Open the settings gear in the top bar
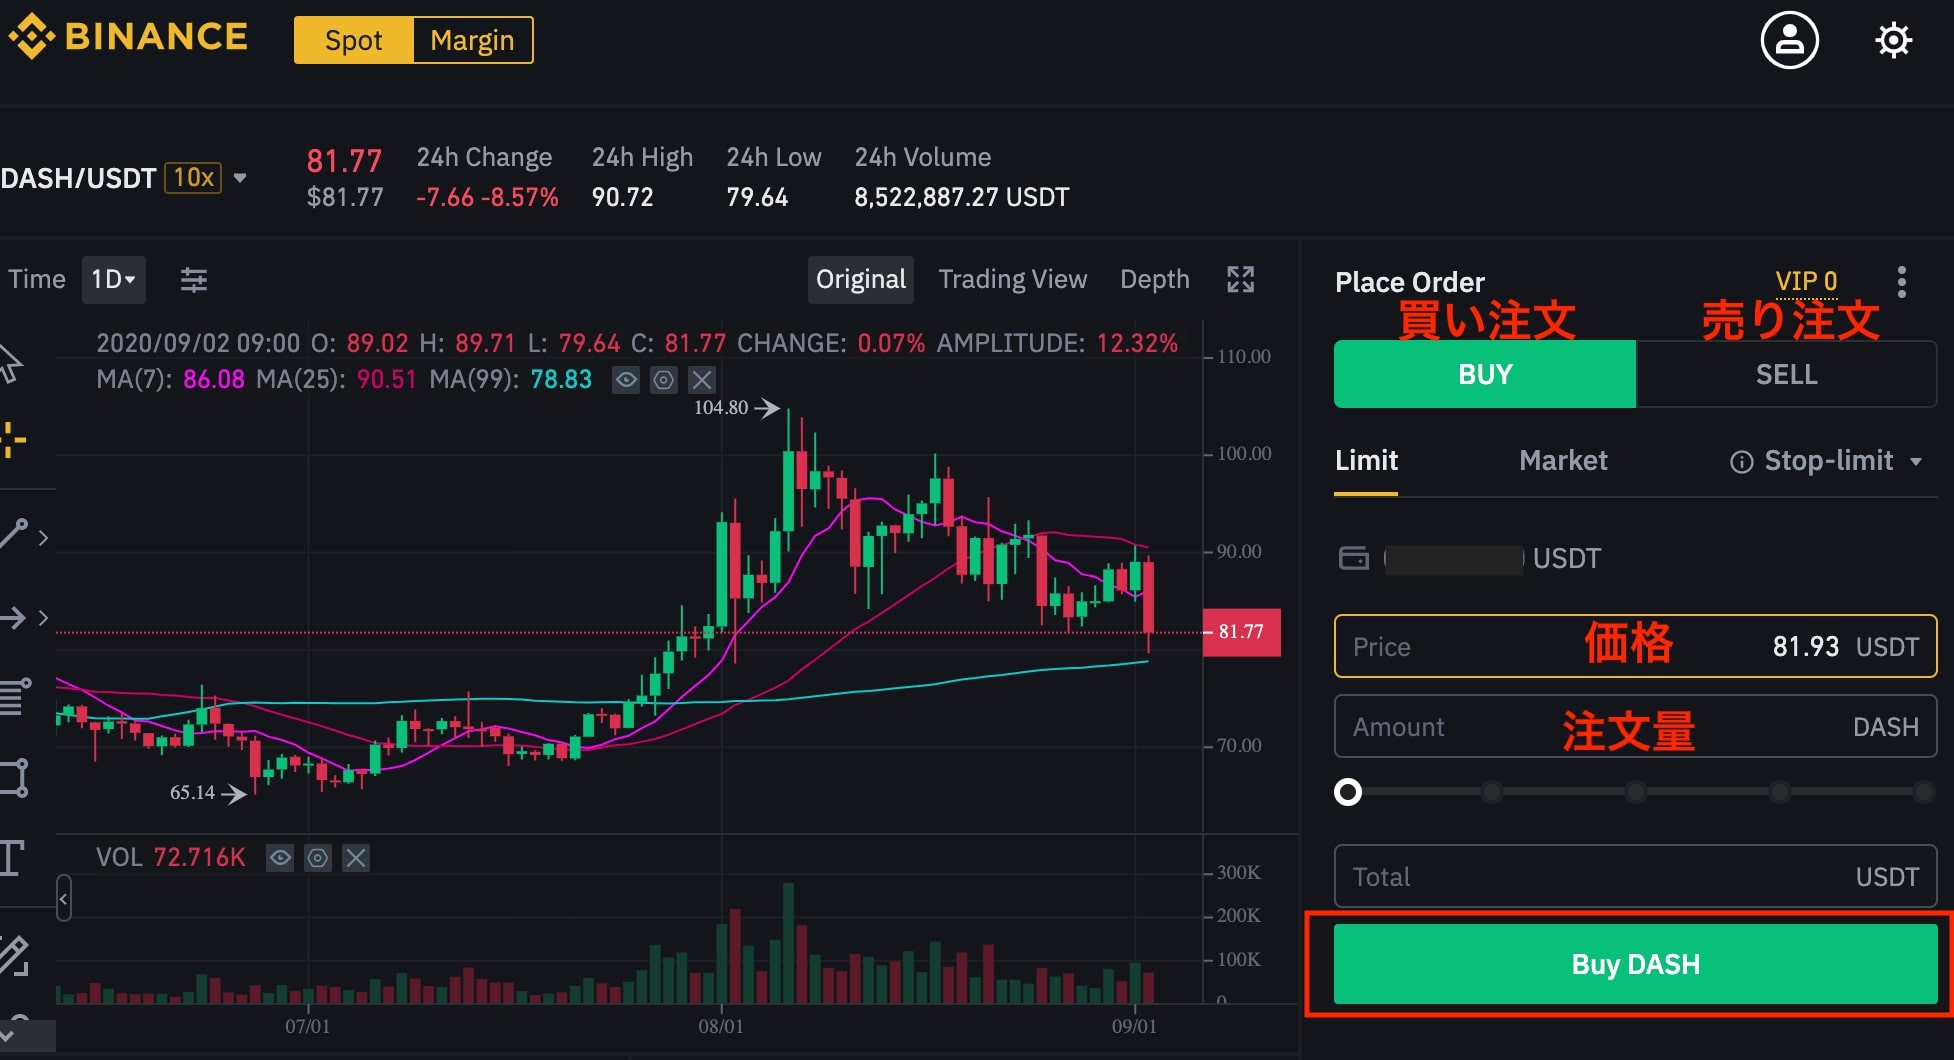1954x1060 pixels. tap(1893, 39)
